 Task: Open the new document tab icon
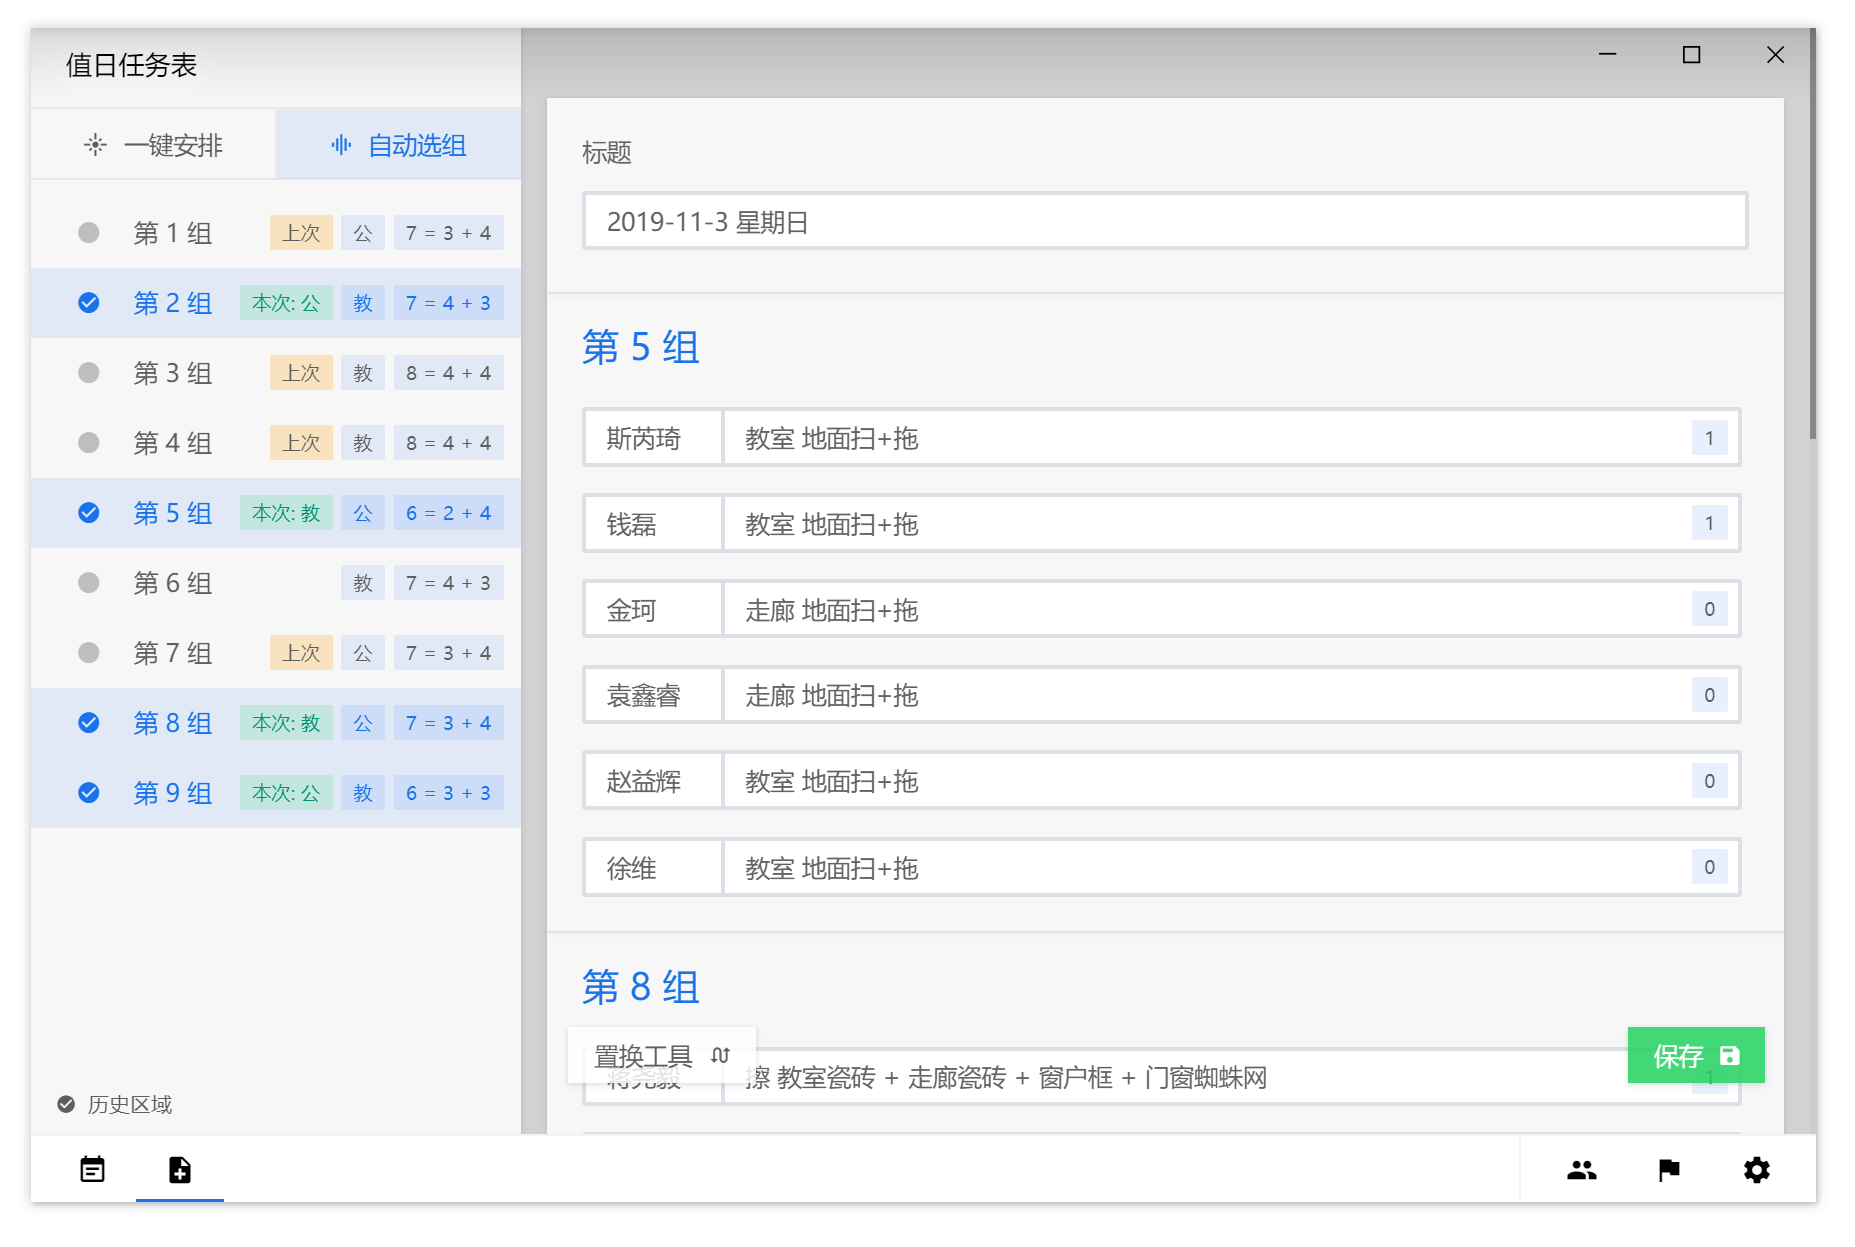180,1169
